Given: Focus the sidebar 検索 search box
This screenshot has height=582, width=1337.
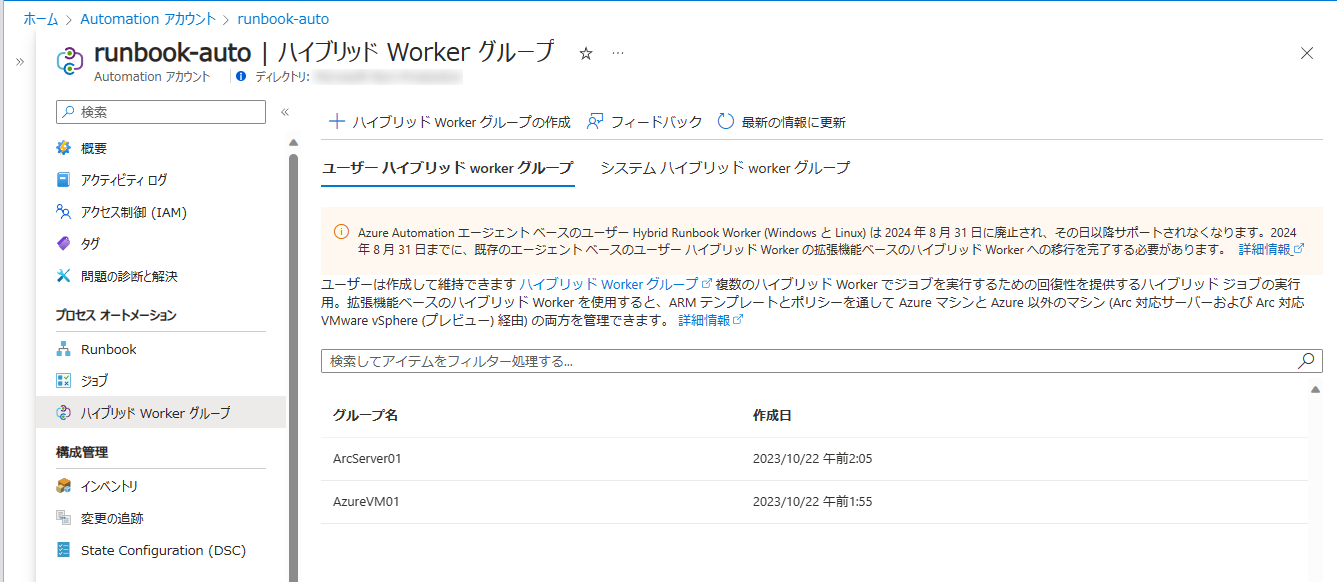Looking at the screenshot, I should click(161, 112).
